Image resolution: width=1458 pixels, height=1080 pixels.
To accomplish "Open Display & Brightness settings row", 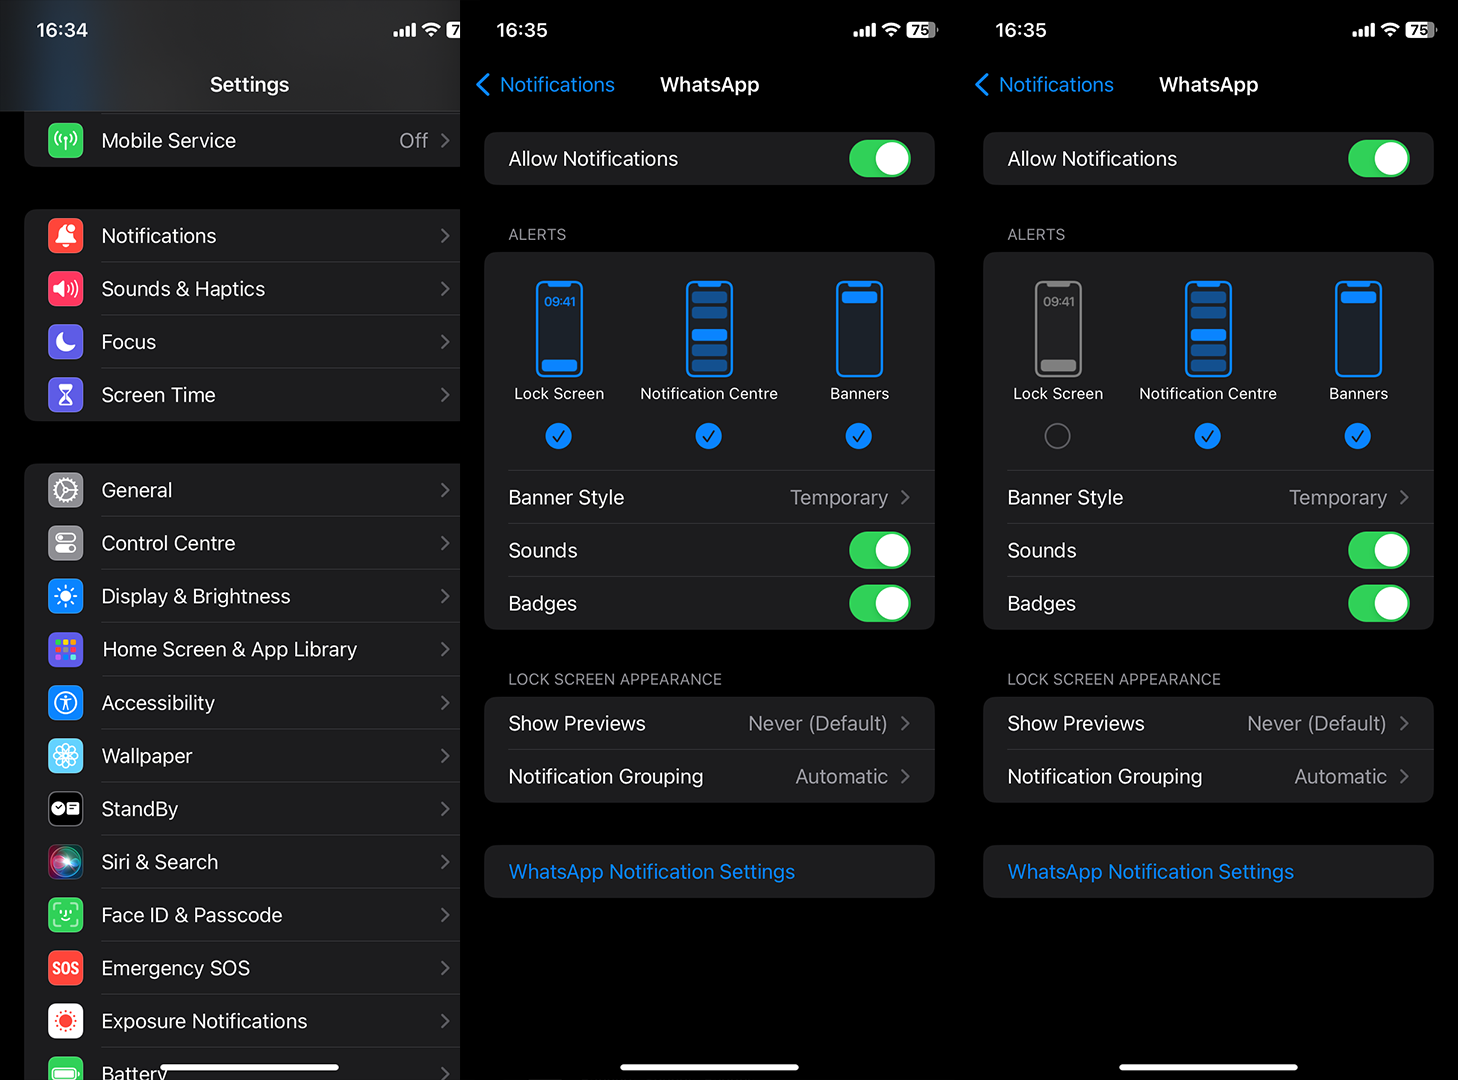I will [x=242, y=597].
